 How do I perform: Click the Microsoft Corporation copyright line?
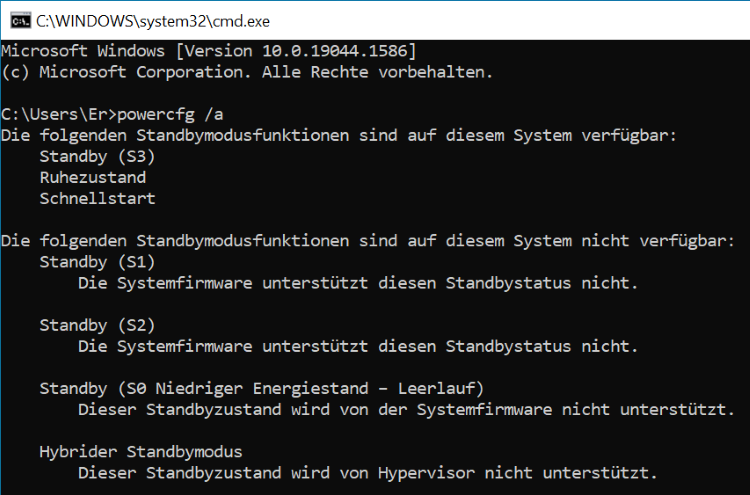coord(247,72)
